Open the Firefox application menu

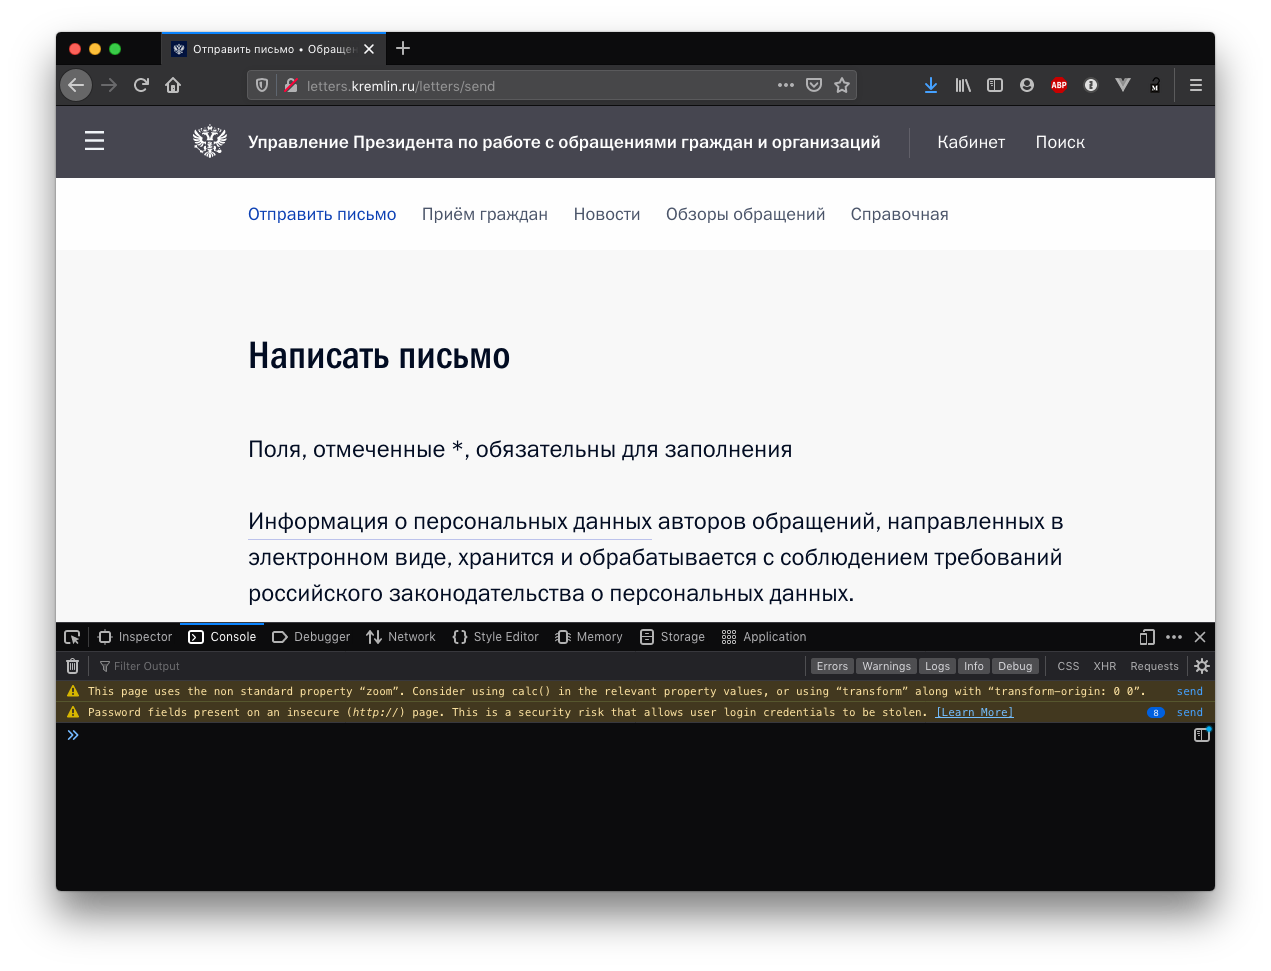[1195, 85]
